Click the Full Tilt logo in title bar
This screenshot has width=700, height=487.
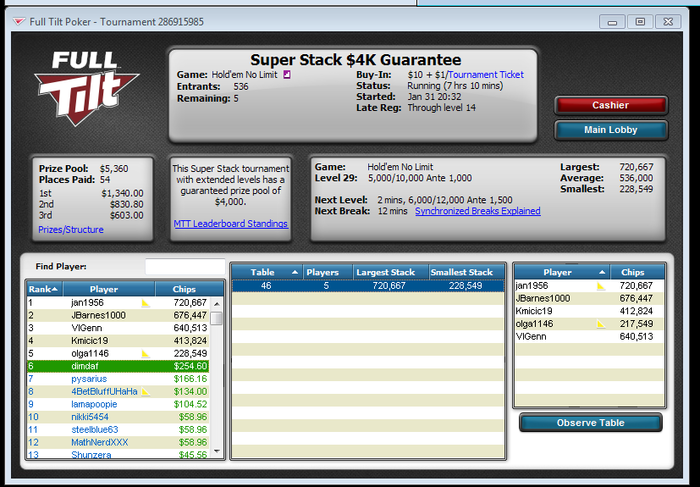click(19, 21)
